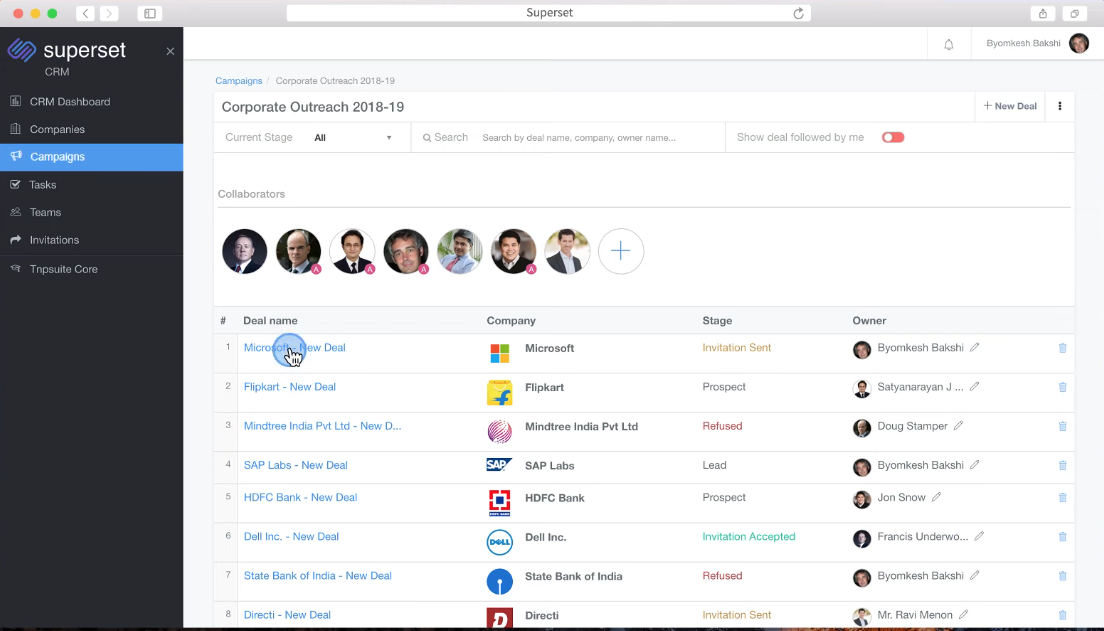Close the sidebar with the X icon
1104x631 pixels.
pyautogui.click(x=170, y=51)
